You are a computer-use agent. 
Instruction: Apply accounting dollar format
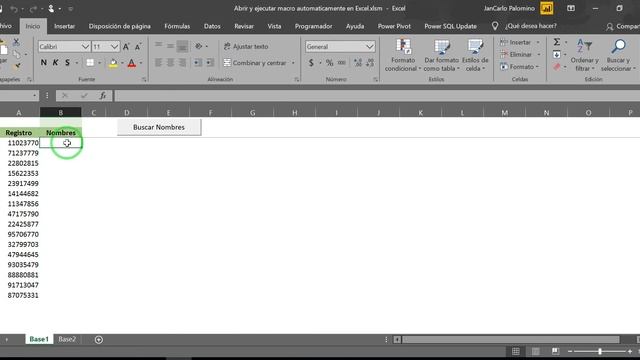311,63
